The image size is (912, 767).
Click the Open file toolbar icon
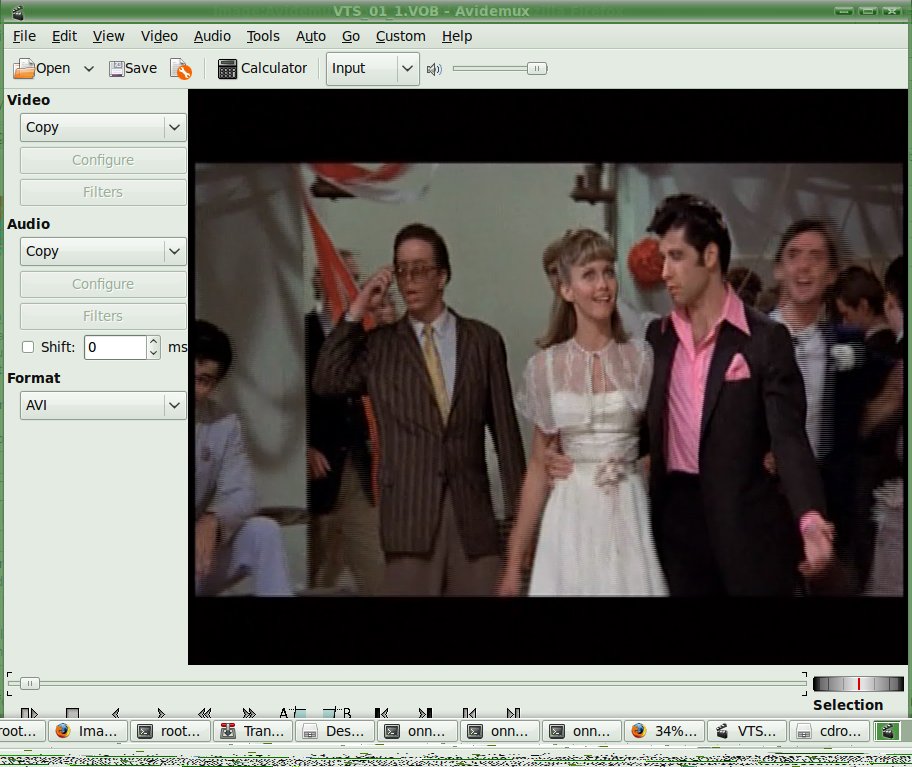(40, 68)
